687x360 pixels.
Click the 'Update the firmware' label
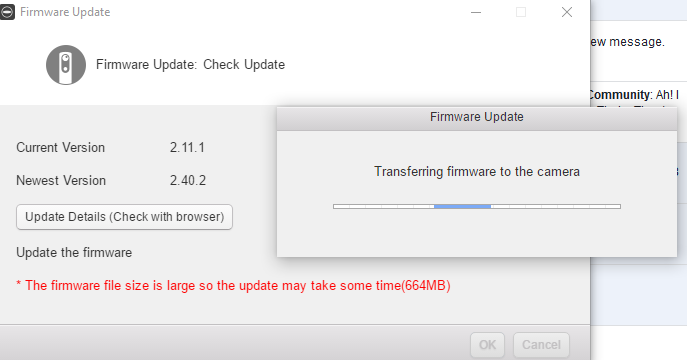point(74,253)
